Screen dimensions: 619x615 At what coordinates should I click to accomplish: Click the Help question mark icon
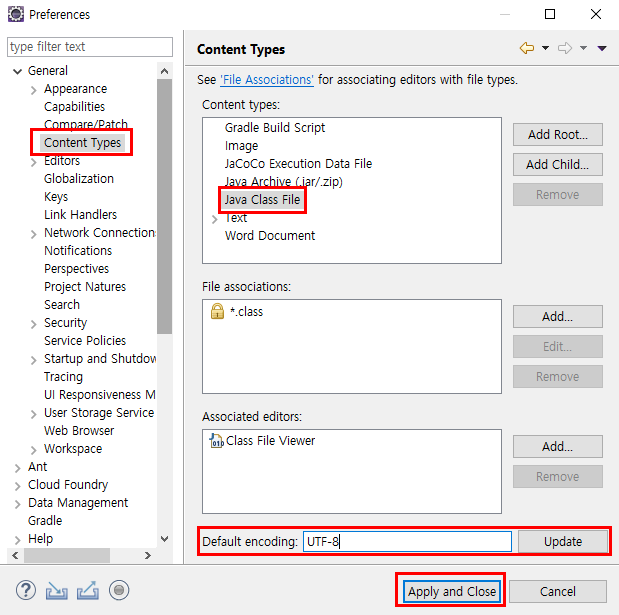(26, 590)
